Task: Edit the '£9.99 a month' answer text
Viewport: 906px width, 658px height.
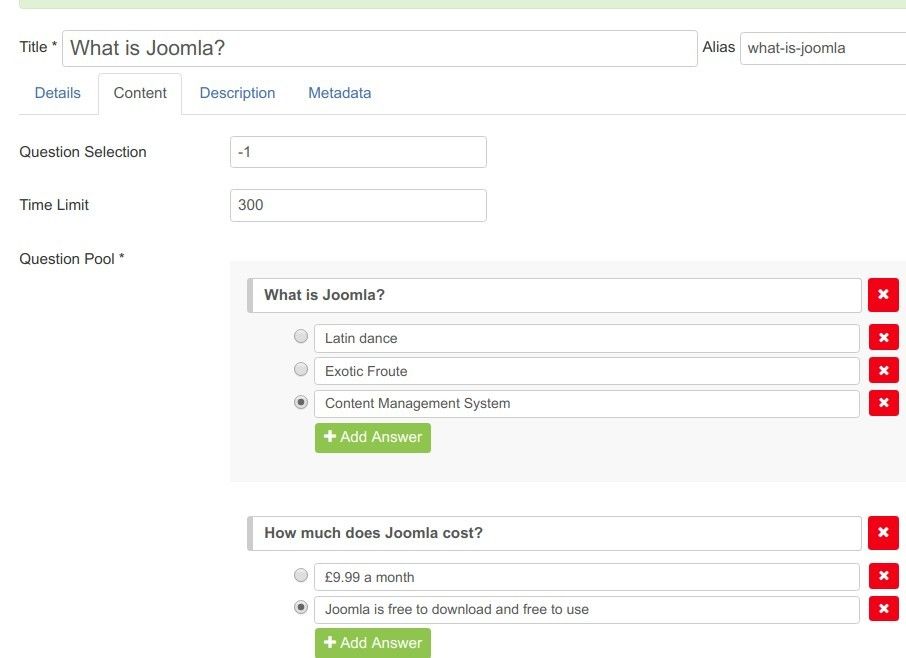Action: click(x=586, y=577)
